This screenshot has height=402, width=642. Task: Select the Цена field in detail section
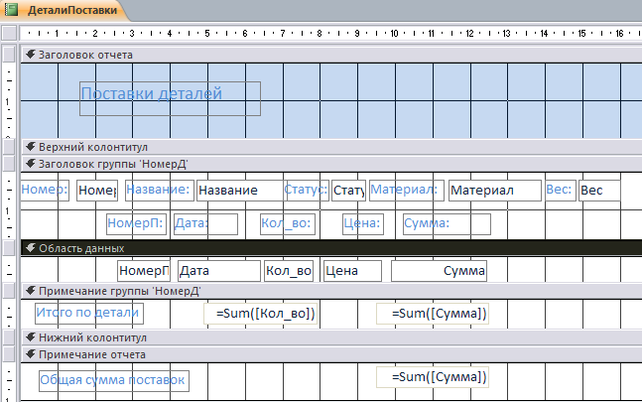pos(353,271)
